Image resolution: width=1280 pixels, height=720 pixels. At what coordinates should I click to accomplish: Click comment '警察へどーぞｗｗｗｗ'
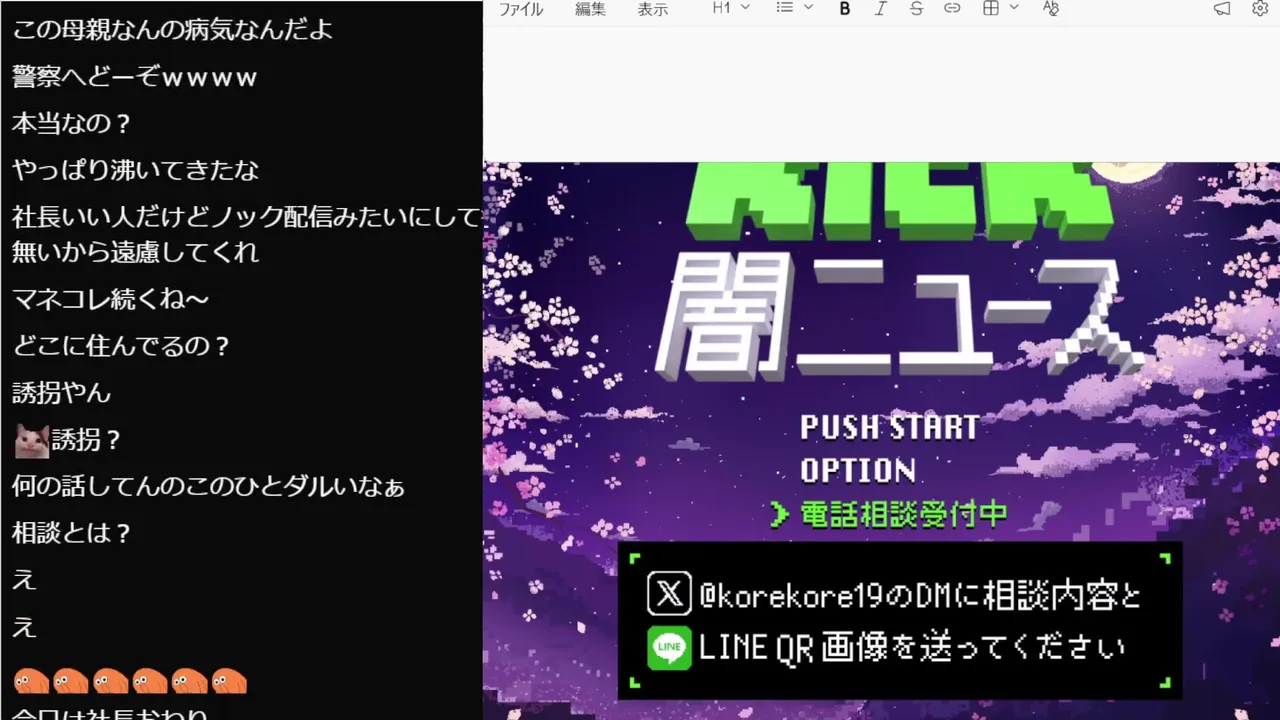135,77
